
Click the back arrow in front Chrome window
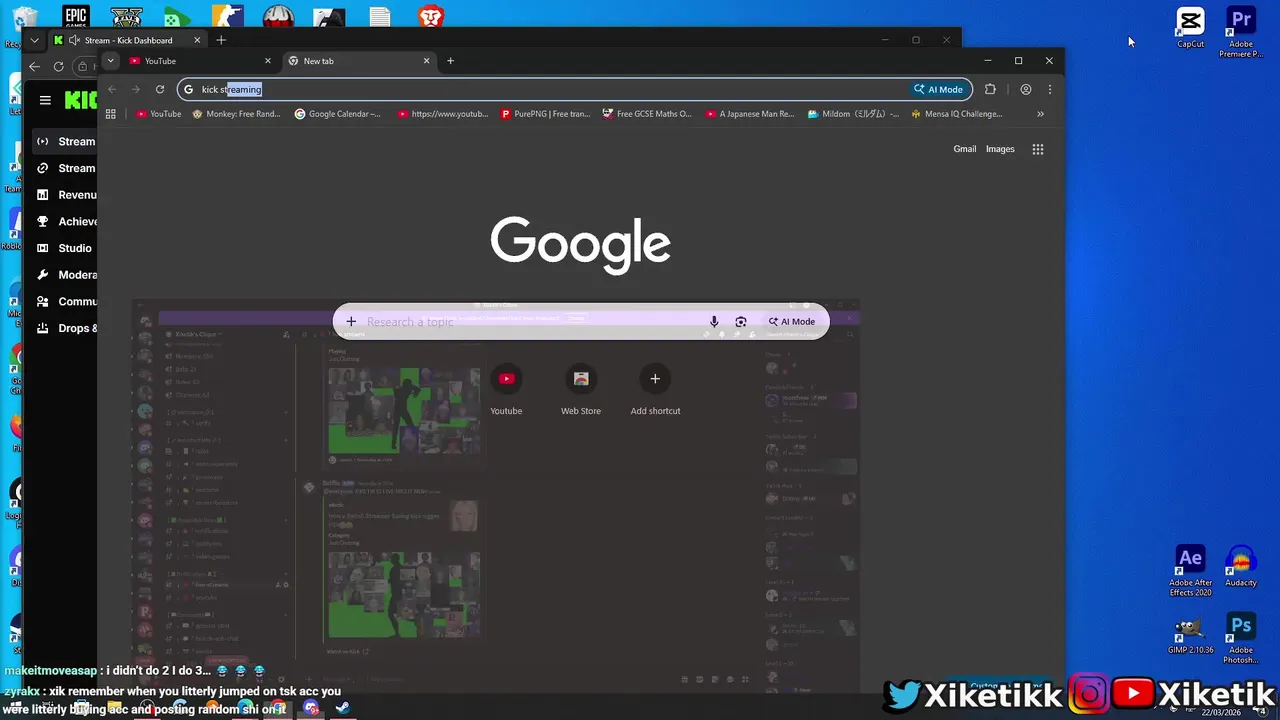112,89
